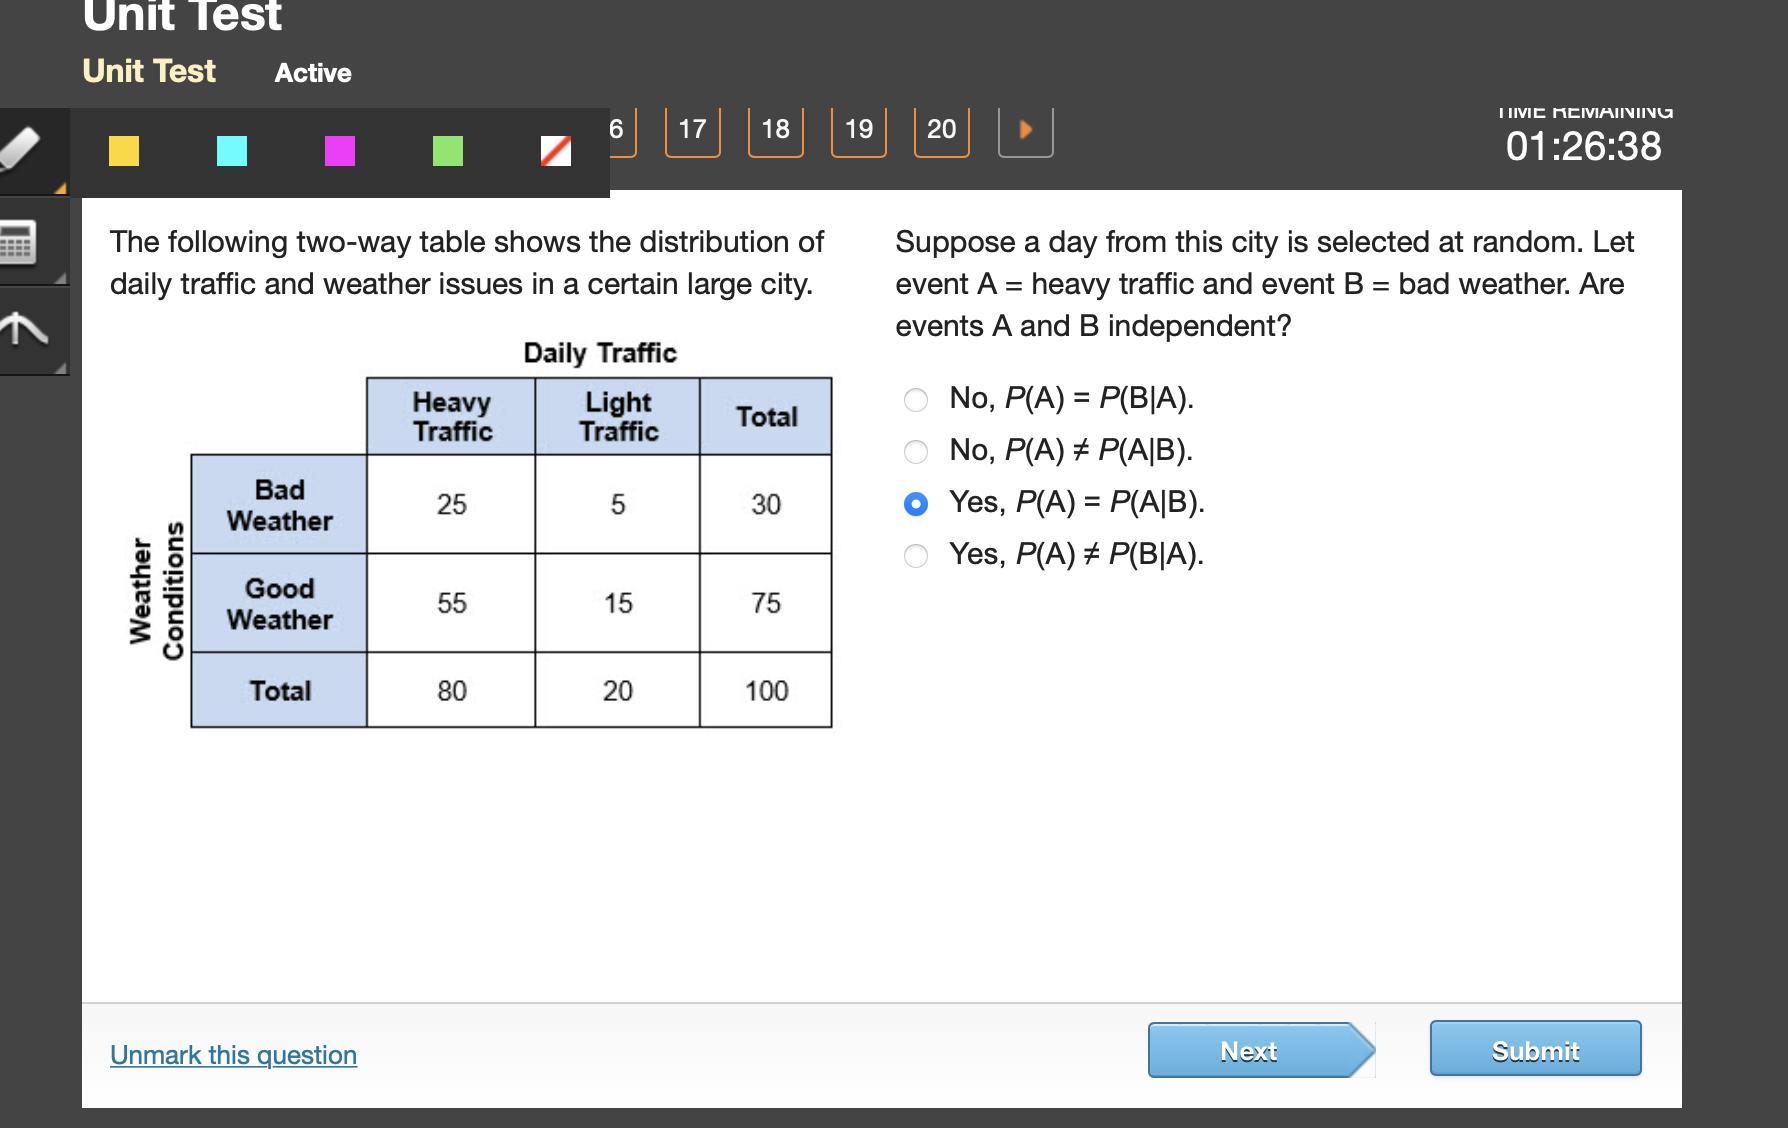Jump to question 19
Screen dimensions: 1788x1128
(x=858, y=130)
